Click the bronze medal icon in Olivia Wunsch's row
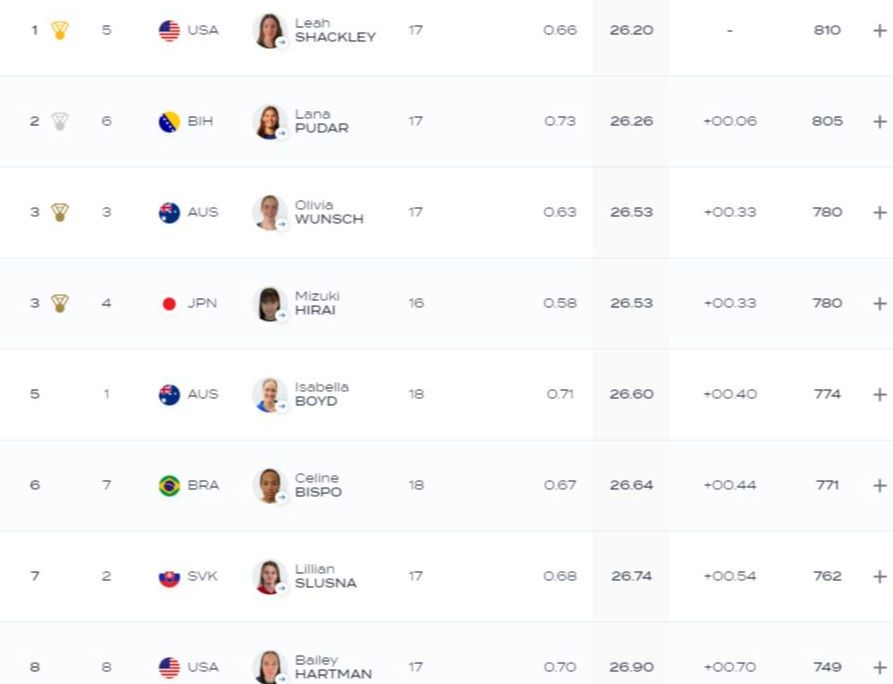The width and height of the screenshot is (893, 684). (60, 212)
